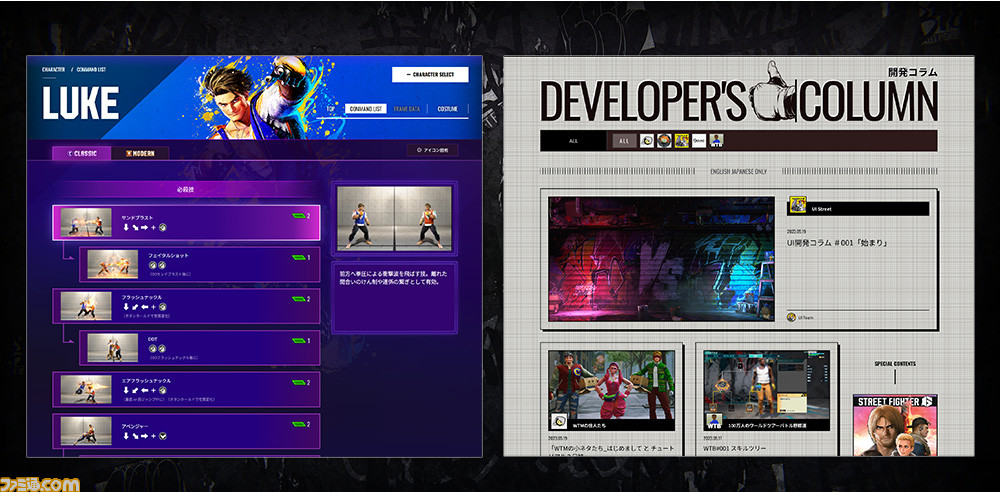Select the COMMAND LIST tab
This screenshot has height=492, width=1000.
click(x=366, y=109)
